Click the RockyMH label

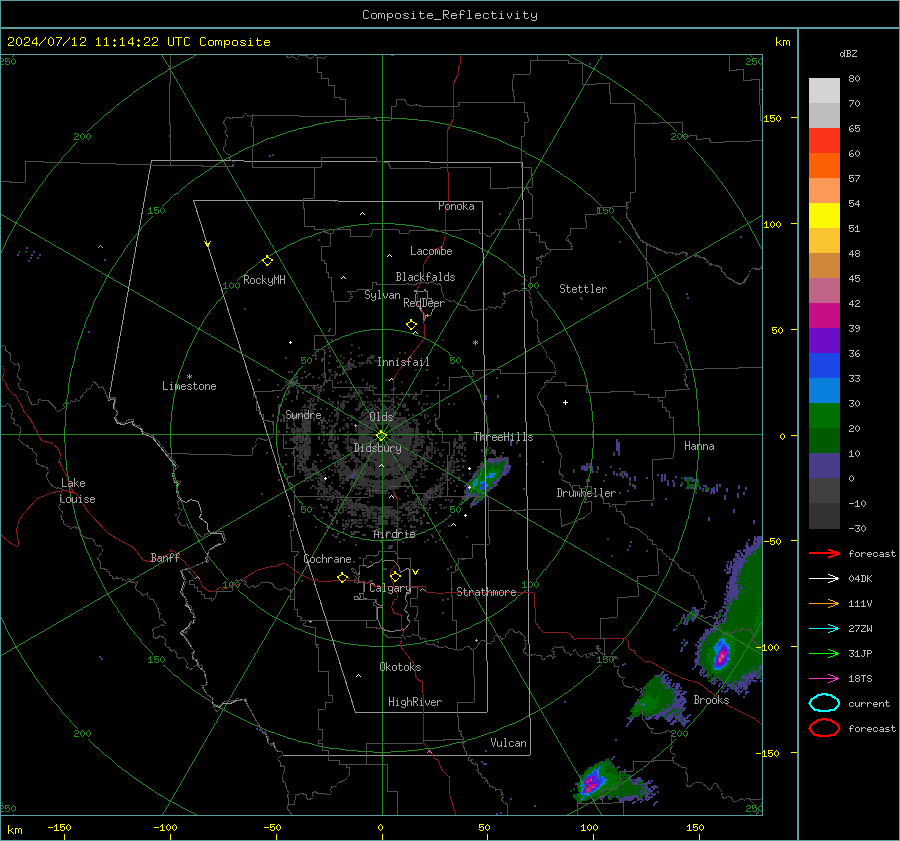pyautogui.click(x=264, y=280)
